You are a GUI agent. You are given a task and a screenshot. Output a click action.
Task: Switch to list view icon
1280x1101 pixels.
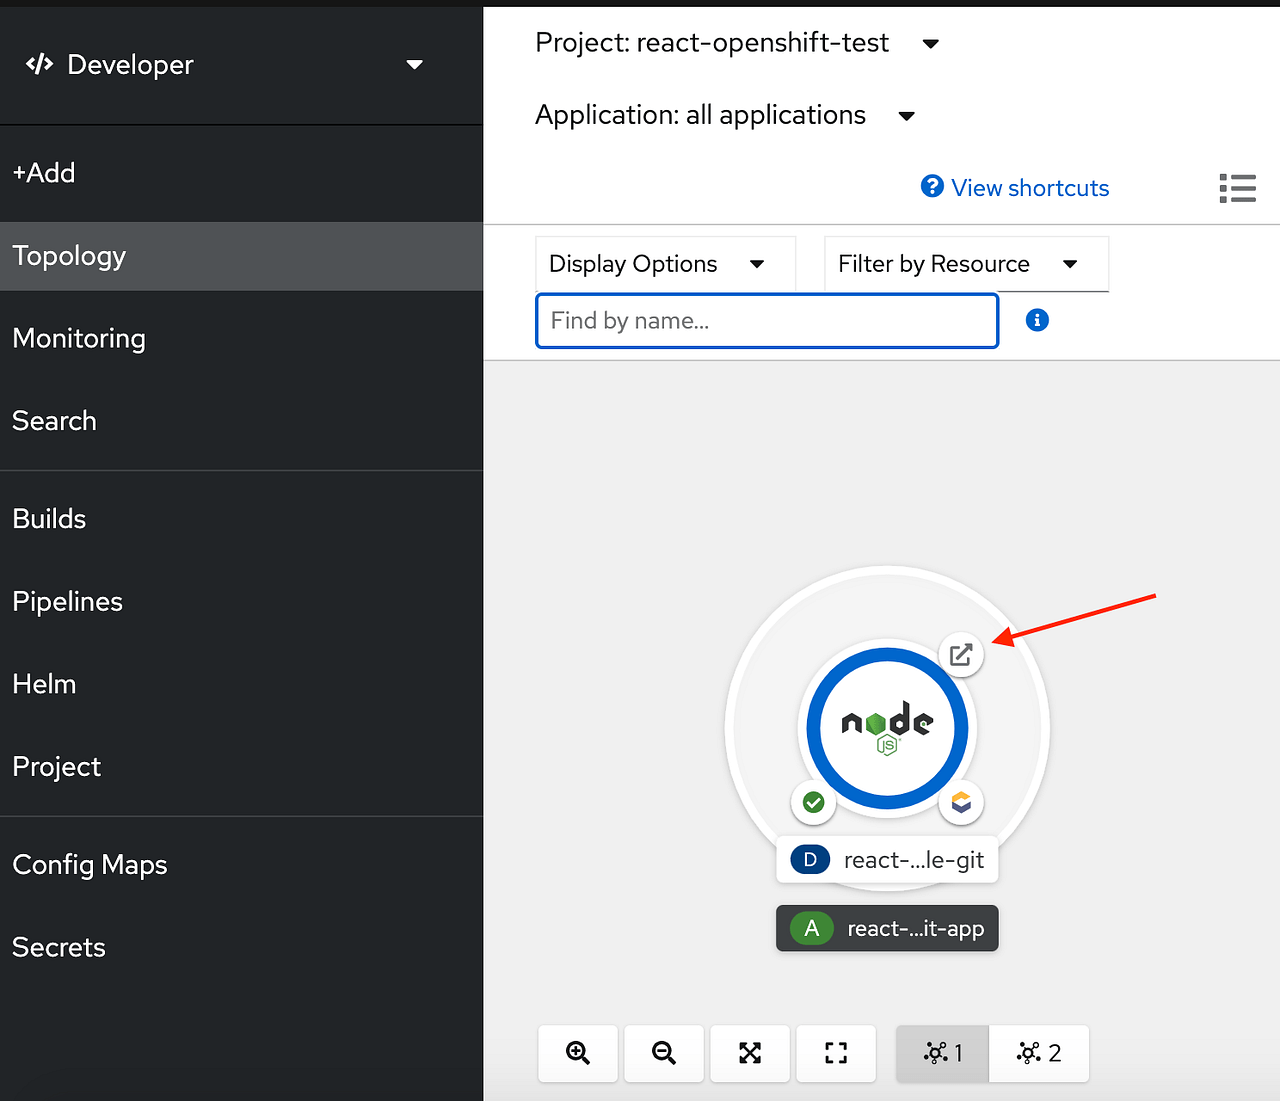[1238, 188]
